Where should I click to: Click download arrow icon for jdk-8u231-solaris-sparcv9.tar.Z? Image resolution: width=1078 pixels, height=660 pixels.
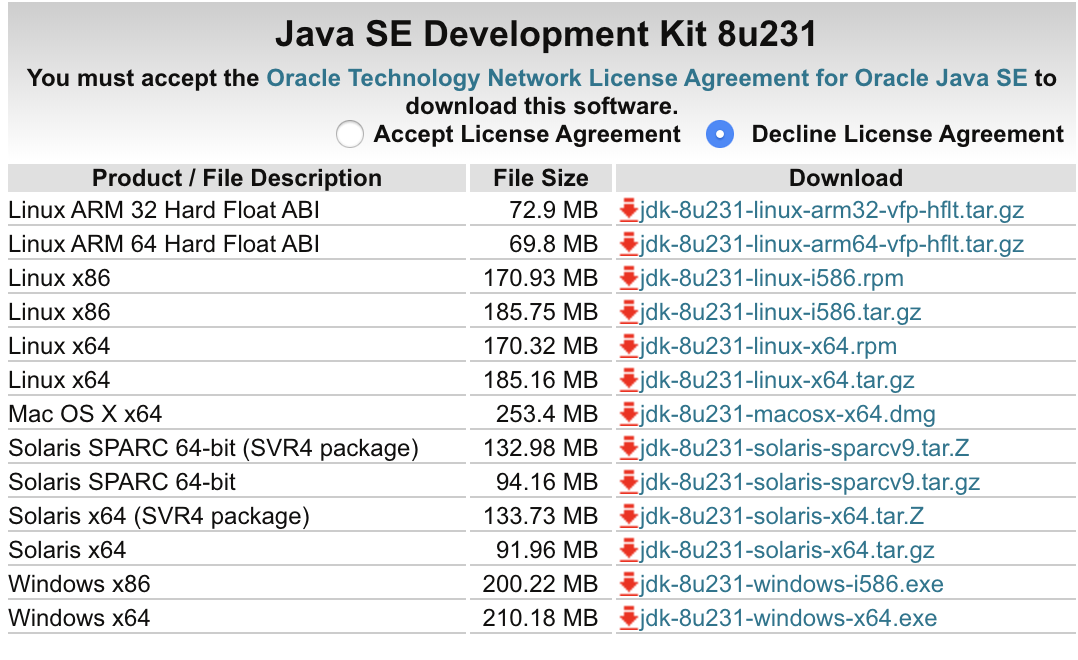[628, 448]
